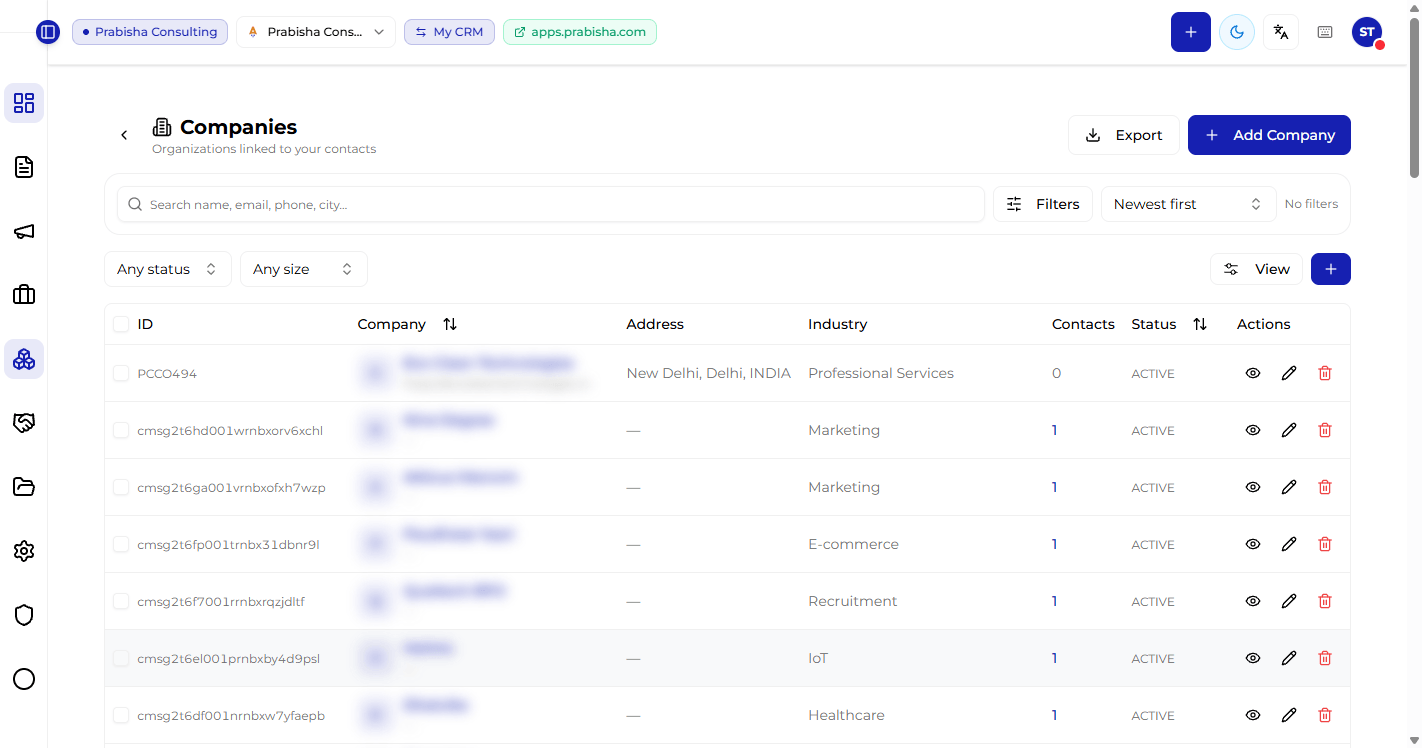Image resolution: width=1422 pixels, height=748 pixels.
Task: Click the Prabisha Consulting badge
Action: [x=150, y=32]
